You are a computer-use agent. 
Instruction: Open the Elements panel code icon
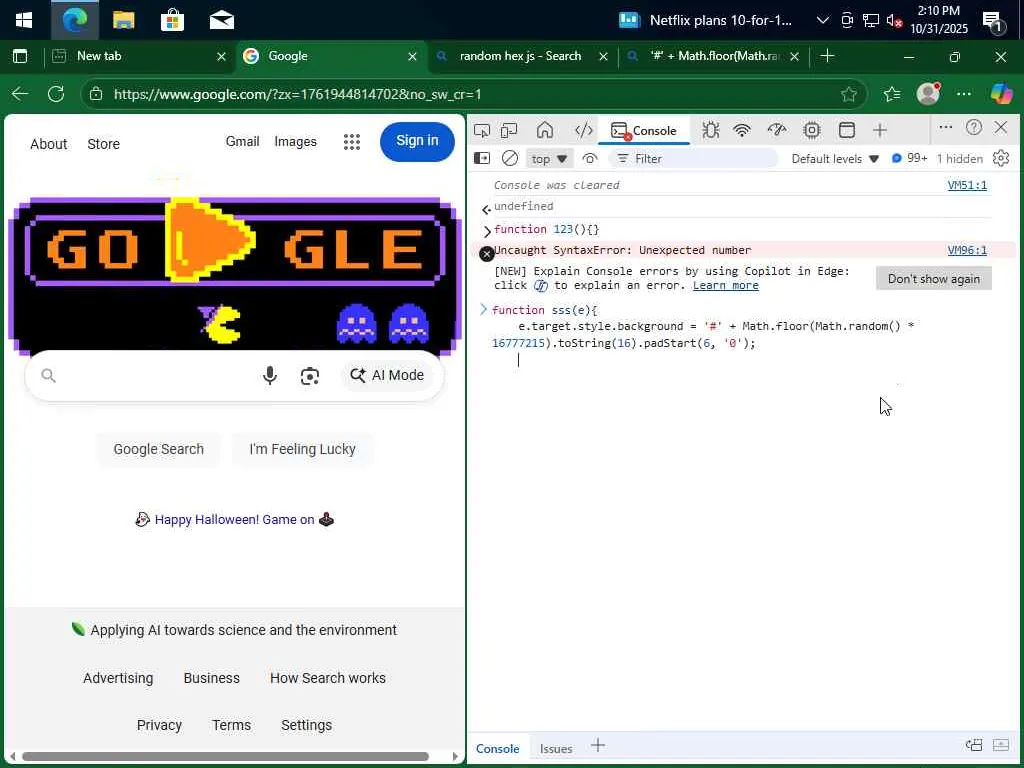tap(583, 130)
